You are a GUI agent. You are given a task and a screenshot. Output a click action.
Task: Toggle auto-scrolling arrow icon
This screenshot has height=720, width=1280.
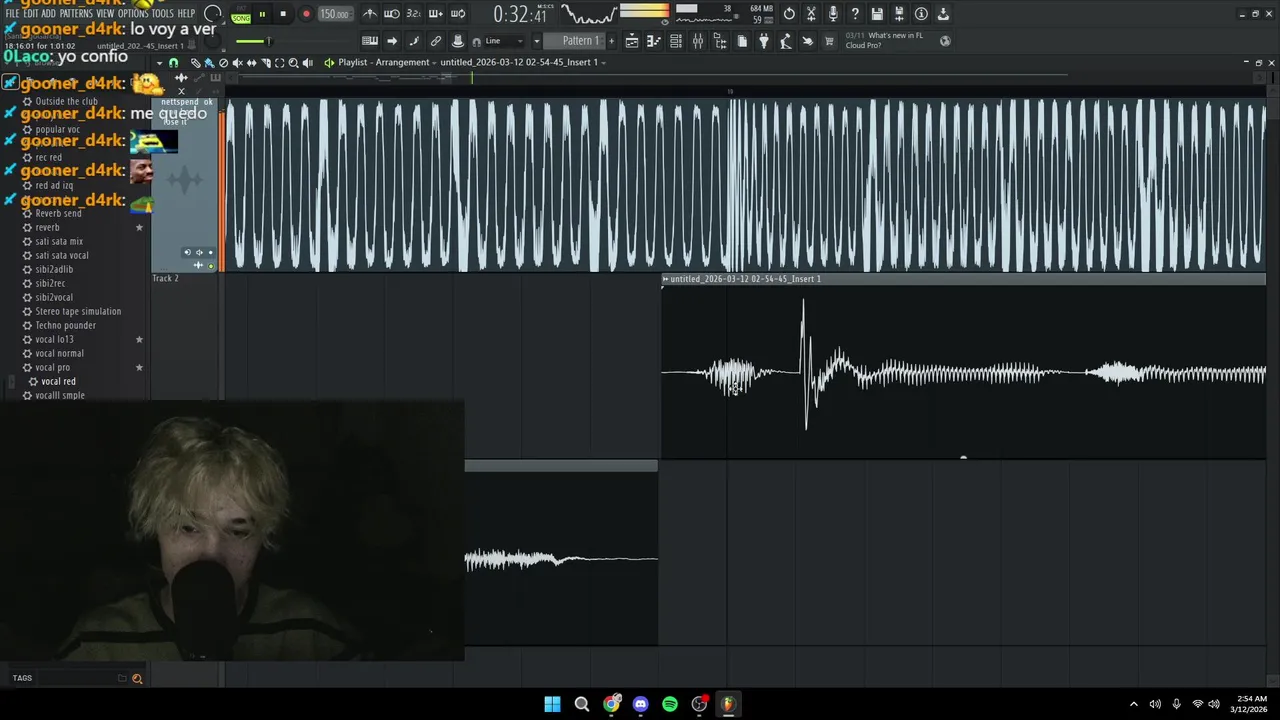click(392, 41)
